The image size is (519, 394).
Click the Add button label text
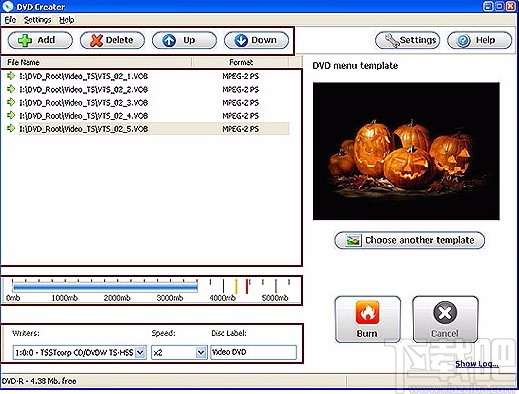coord(46,40)
